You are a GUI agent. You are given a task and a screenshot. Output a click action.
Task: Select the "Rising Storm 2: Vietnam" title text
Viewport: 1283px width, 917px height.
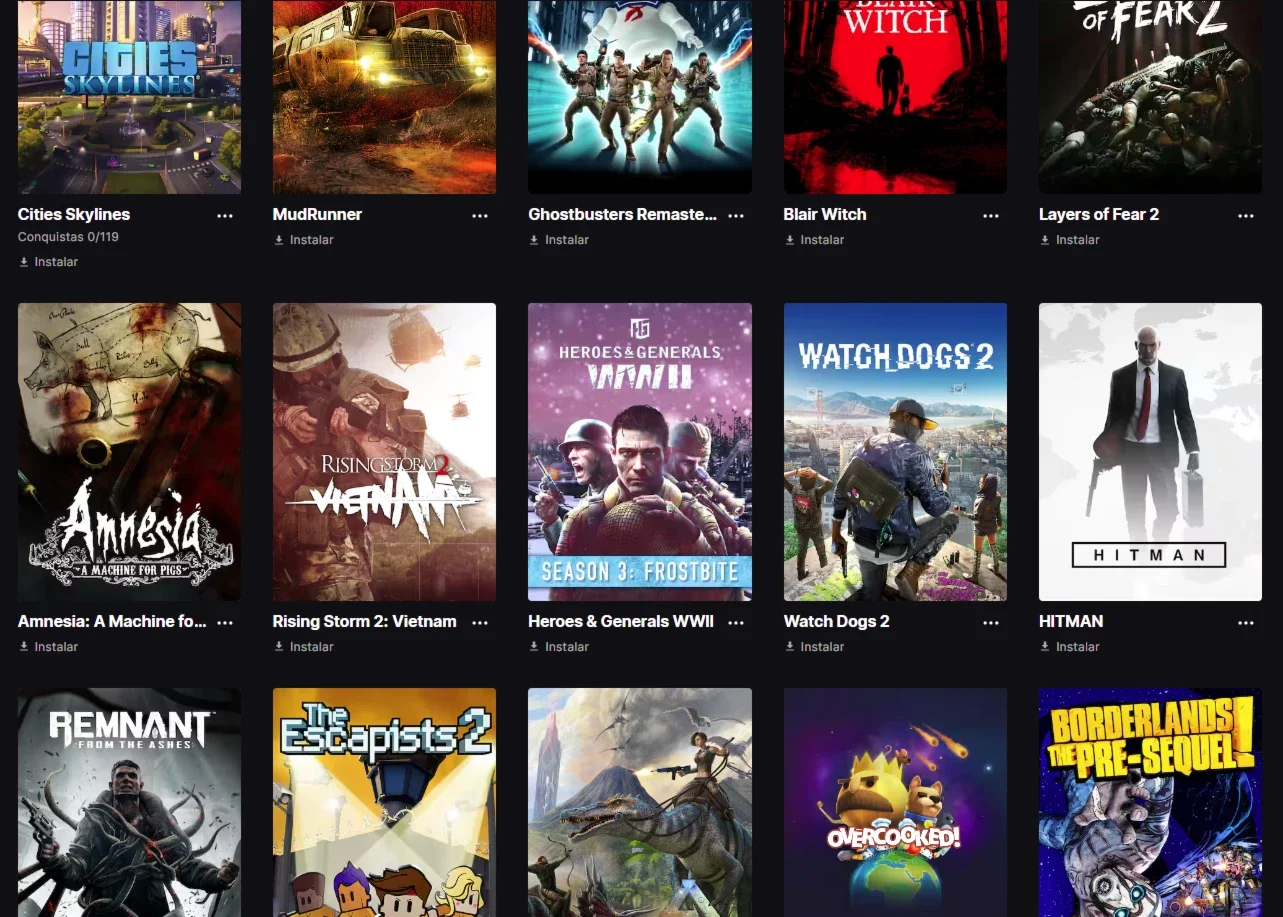tap(364, 621)
